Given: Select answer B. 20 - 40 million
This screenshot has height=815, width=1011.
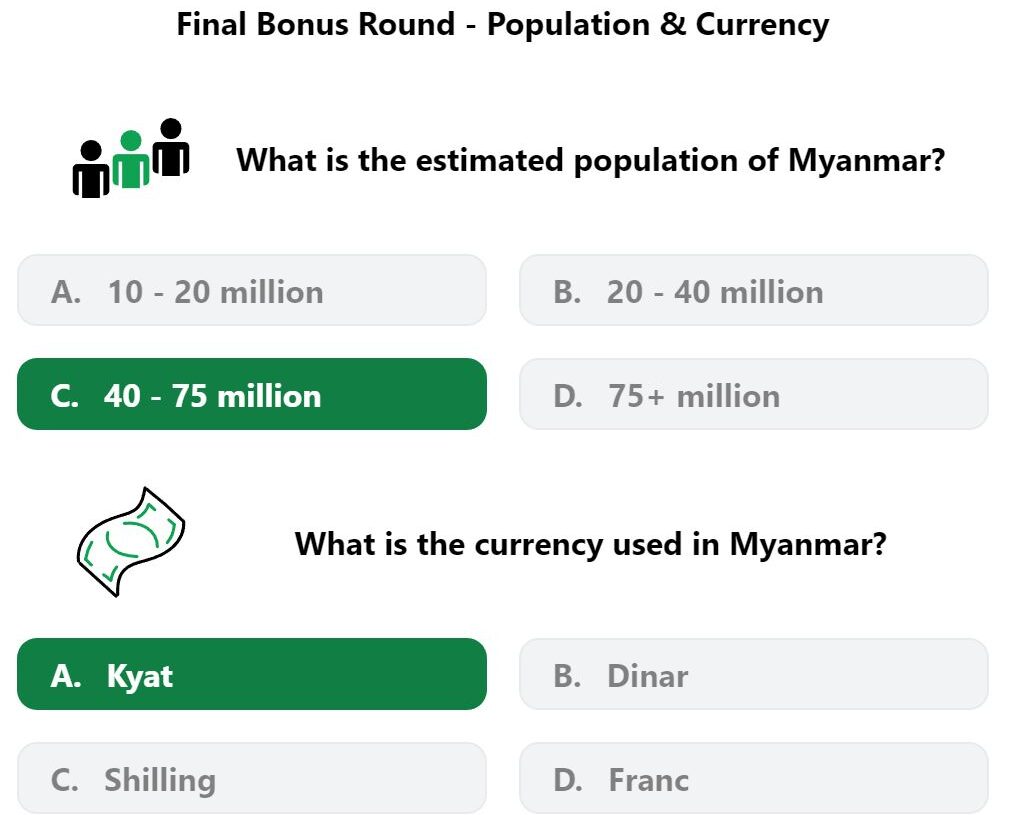Looking at the screenshot, I should (x=754, y=290).
